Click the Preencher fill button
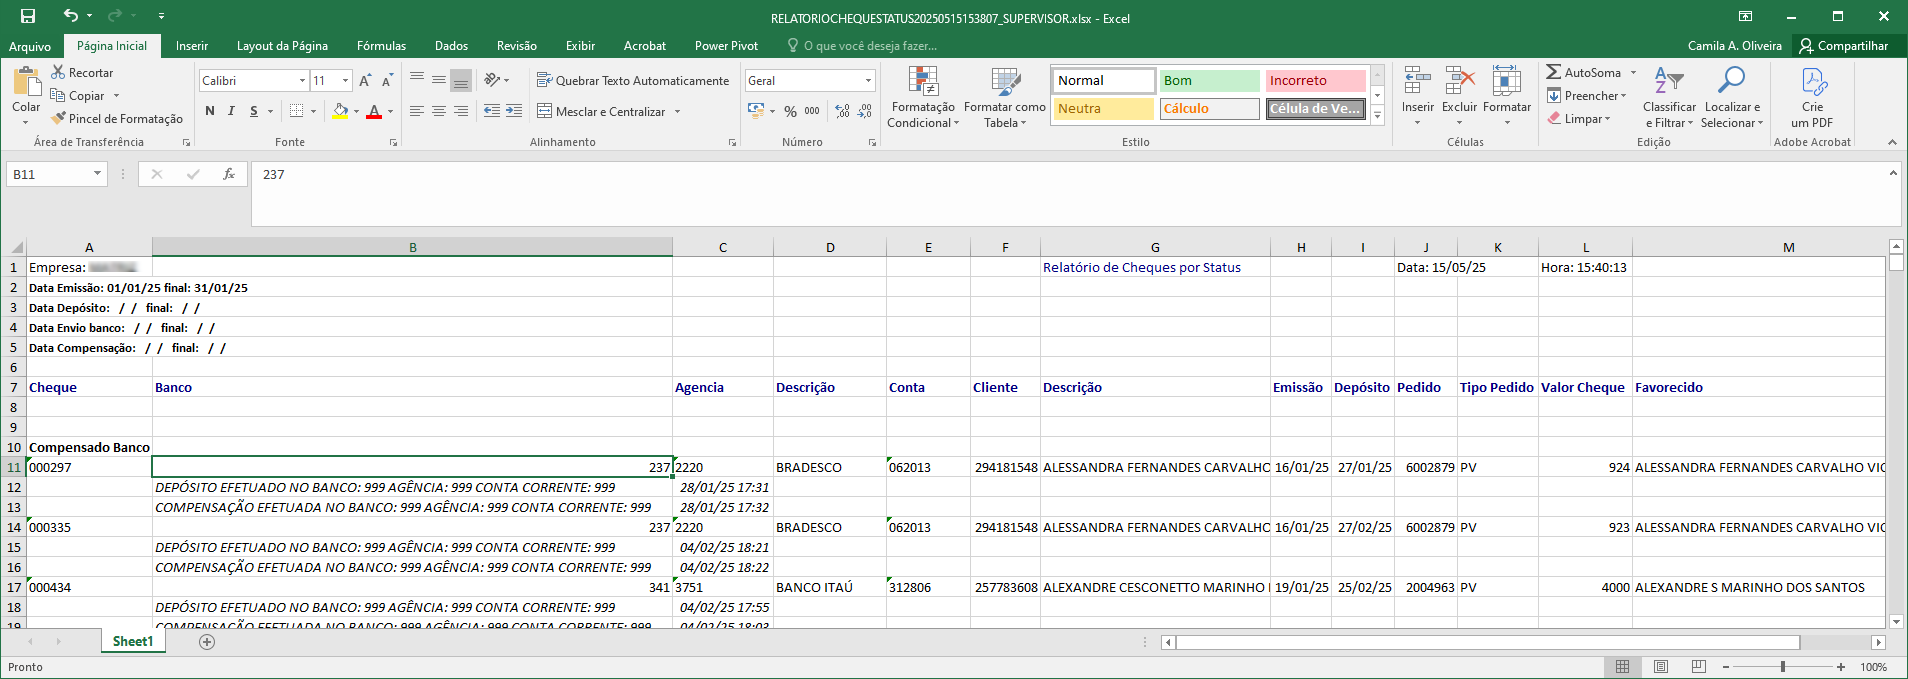 [x=1587, y=96]
